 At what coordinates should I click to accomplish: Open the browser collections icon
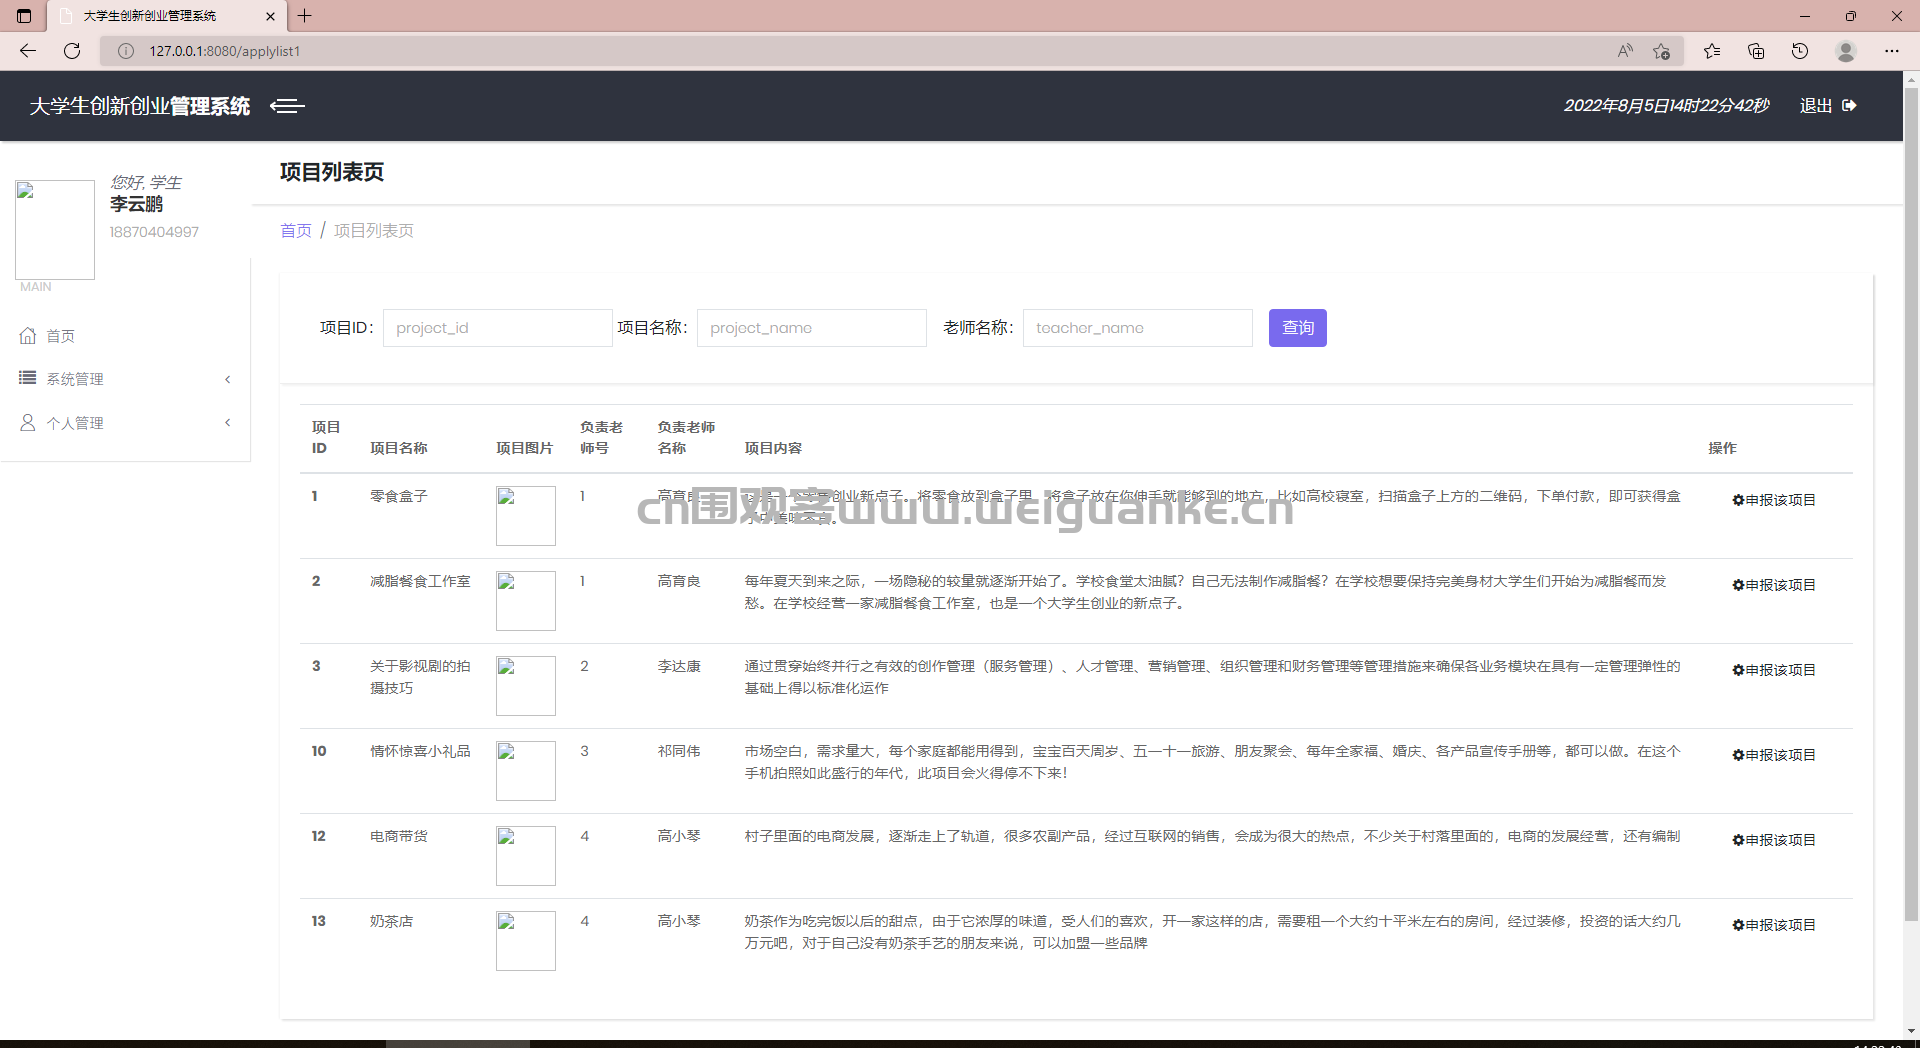click(x=1755, y=51)
